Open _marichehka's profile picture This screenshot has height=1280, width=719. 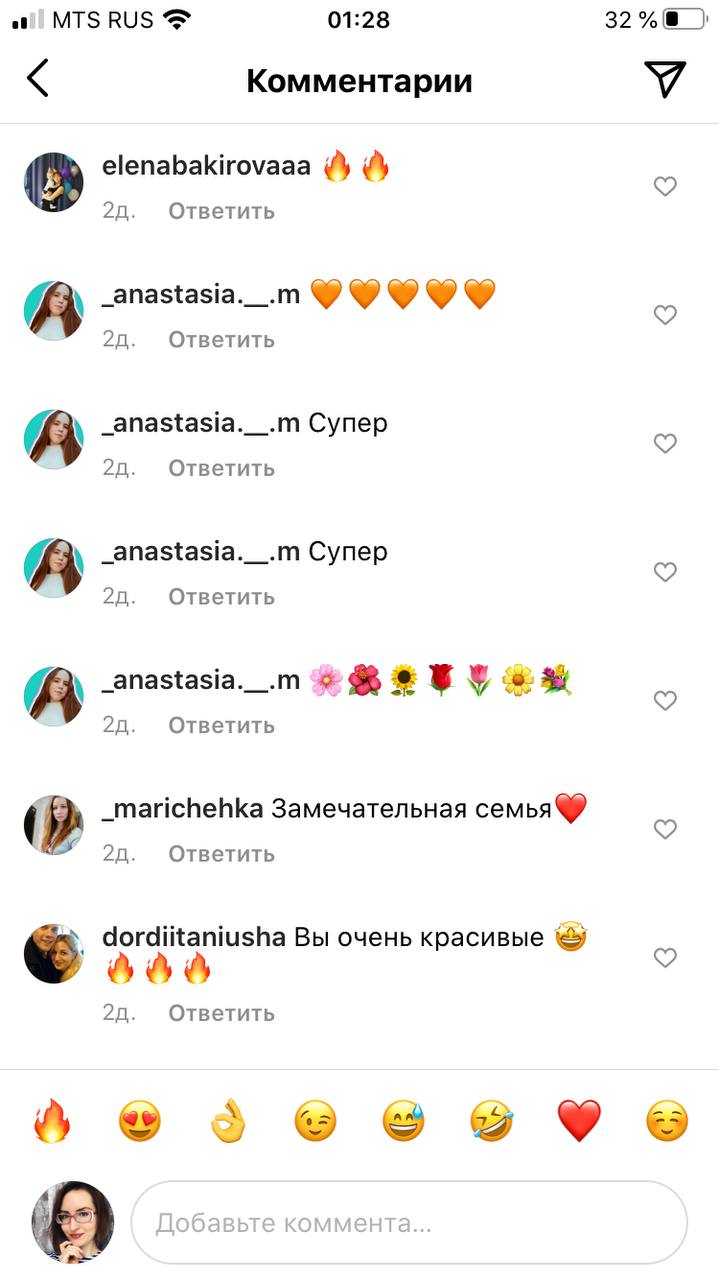pyautogui.click(x=53, y=825)
